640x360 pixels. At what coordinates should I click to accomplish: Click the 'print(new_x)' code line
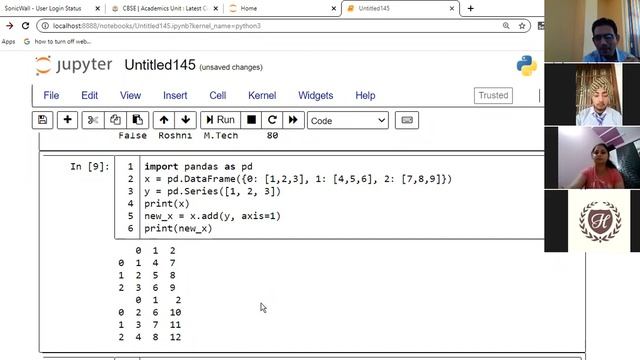click(178, 228)
